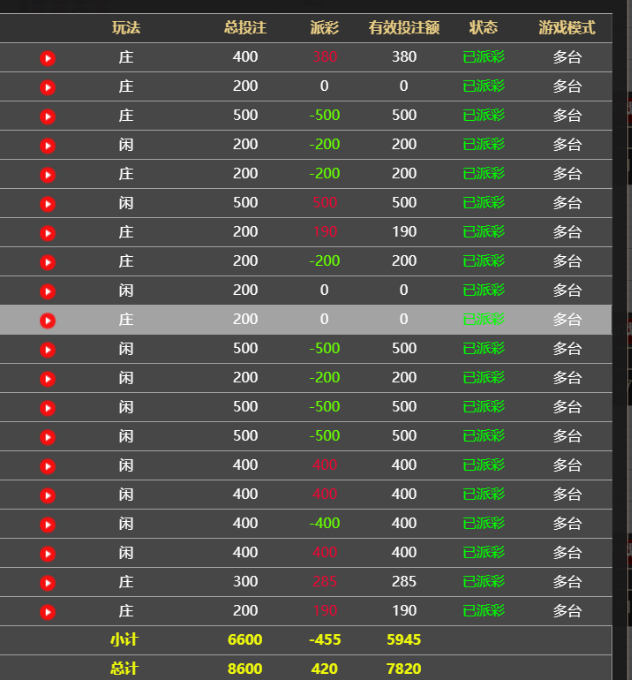Click play icon for 闲 500 with red payout
This screenshot has height=680, width=632.
point(47,204)
